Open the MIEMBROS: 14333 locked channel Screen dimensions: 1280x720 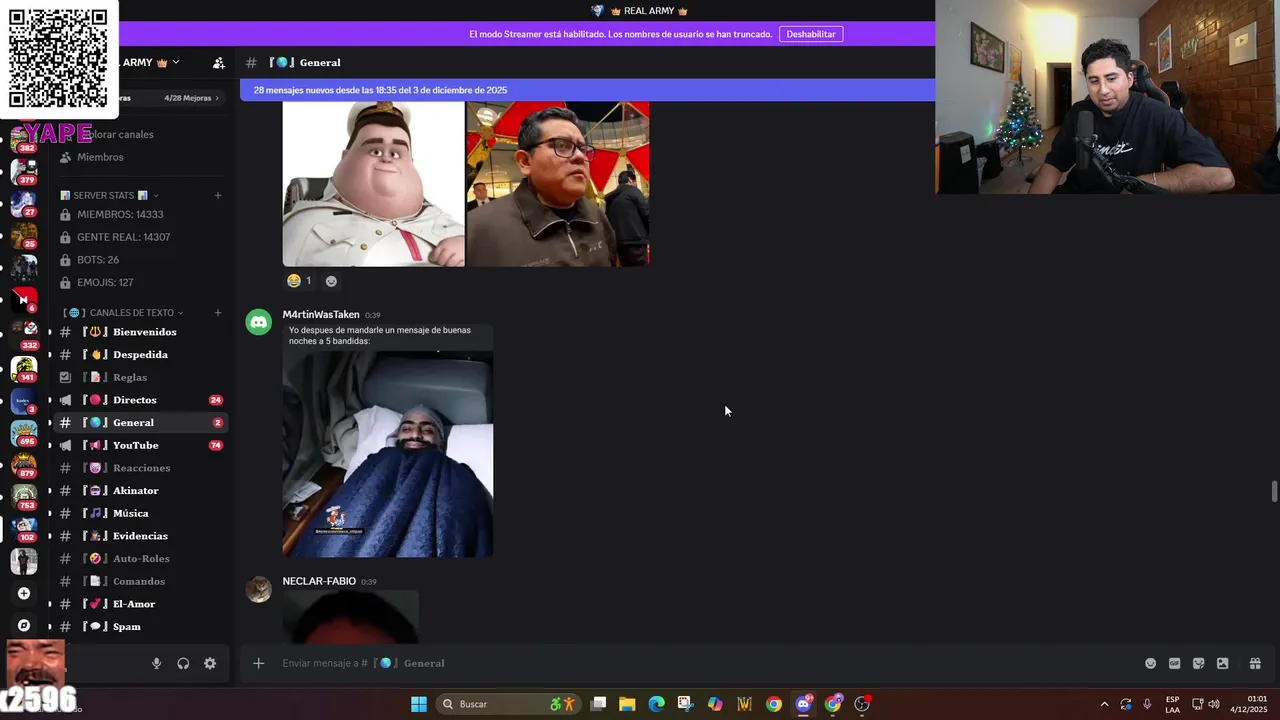tap(141, 214)
